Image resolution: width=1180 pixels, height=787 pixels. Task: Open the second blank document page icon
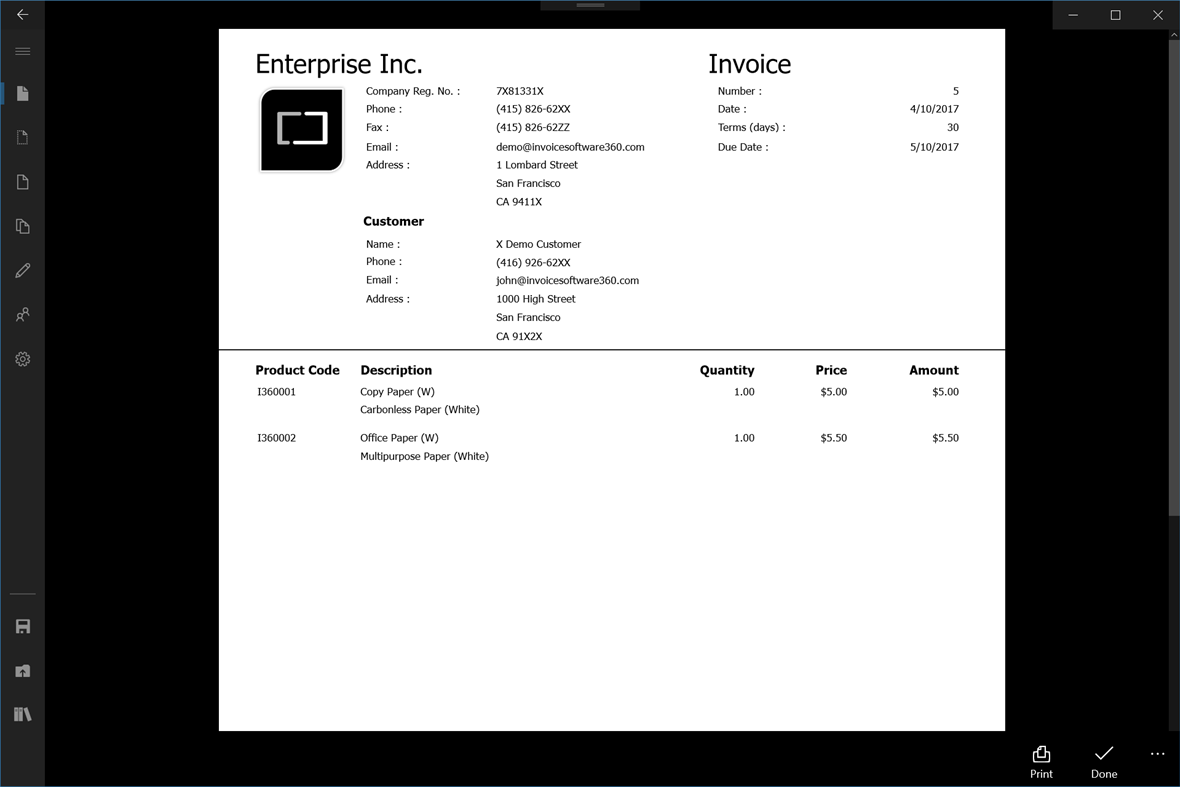pyautogui.click(x=22, y=181)
